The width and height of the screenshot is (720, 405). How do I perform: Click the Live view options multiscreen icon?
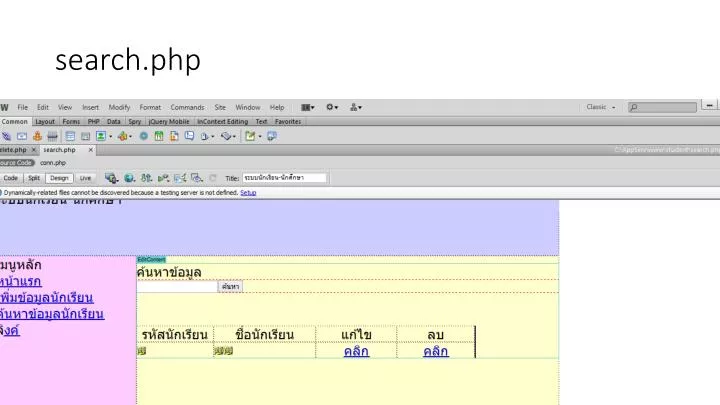[112, 178]
